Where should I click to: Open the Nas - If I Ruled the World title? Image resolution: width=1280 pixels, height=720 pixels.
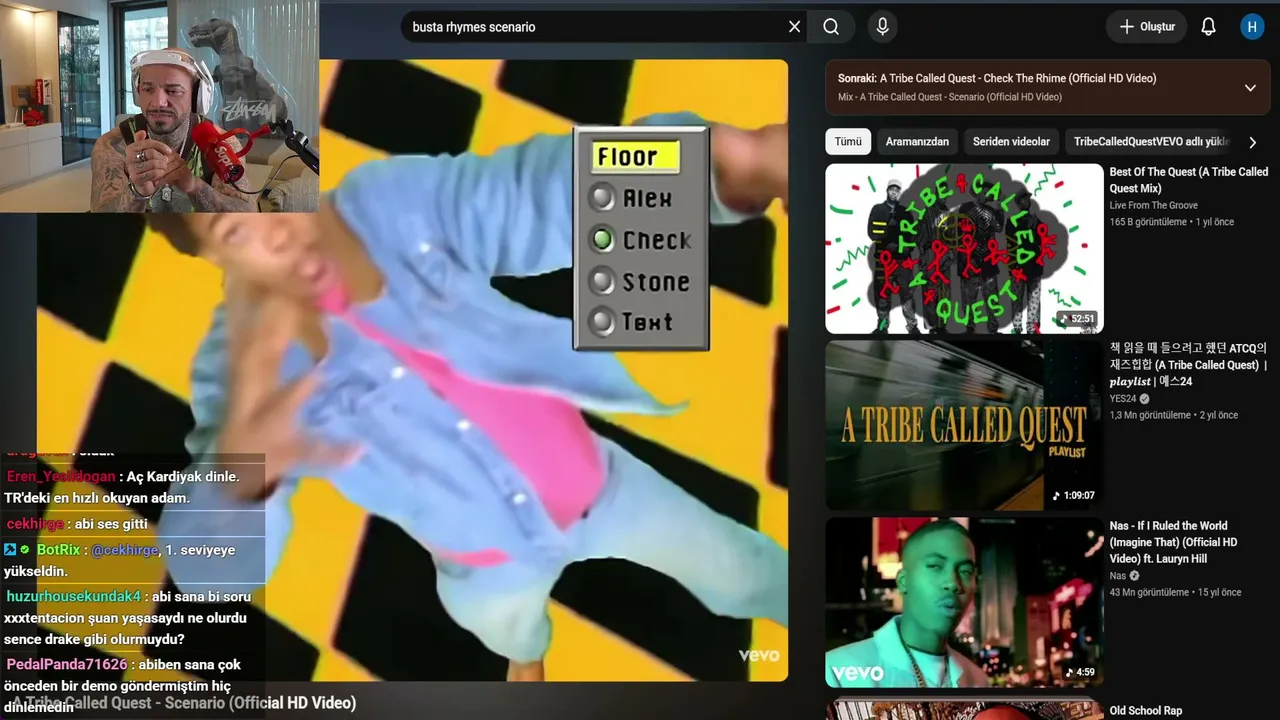point(1174,542)
